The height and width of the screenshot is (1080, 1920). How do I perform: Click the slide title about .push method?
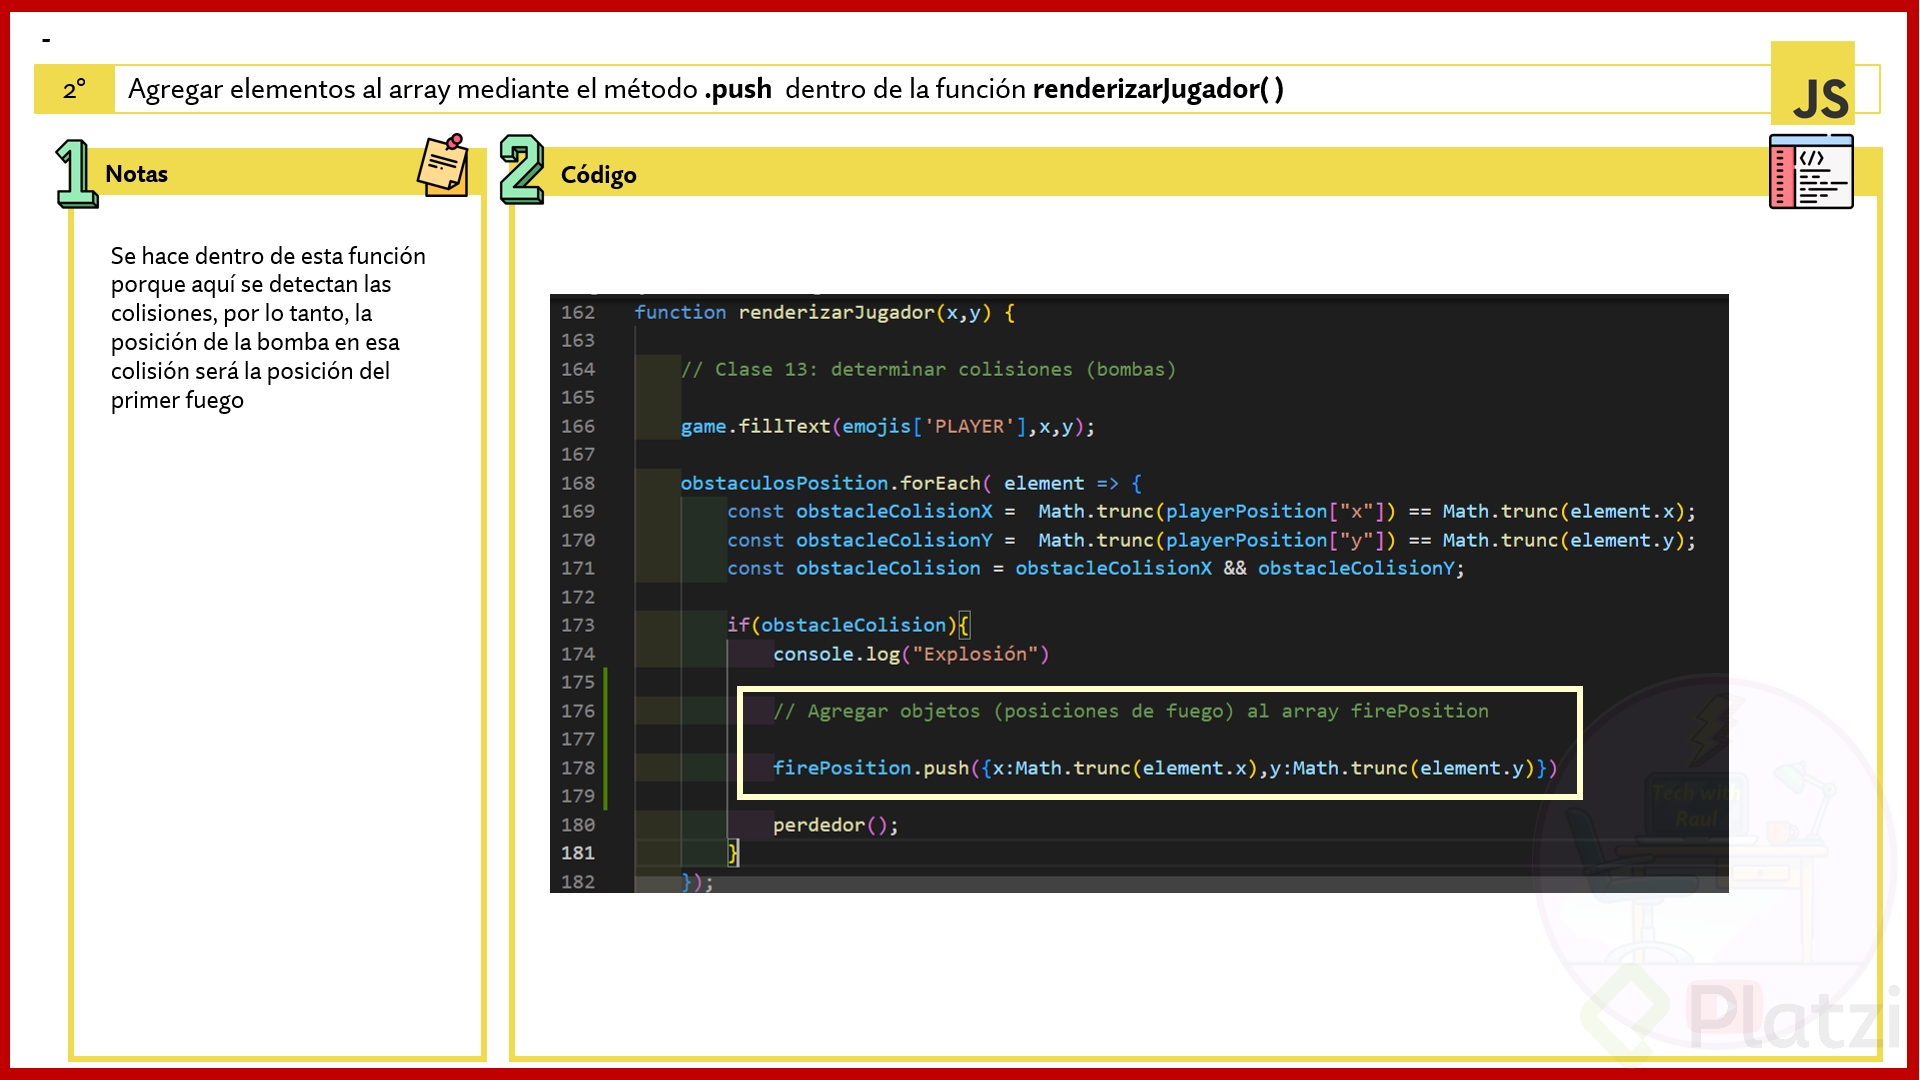[706, 89]
